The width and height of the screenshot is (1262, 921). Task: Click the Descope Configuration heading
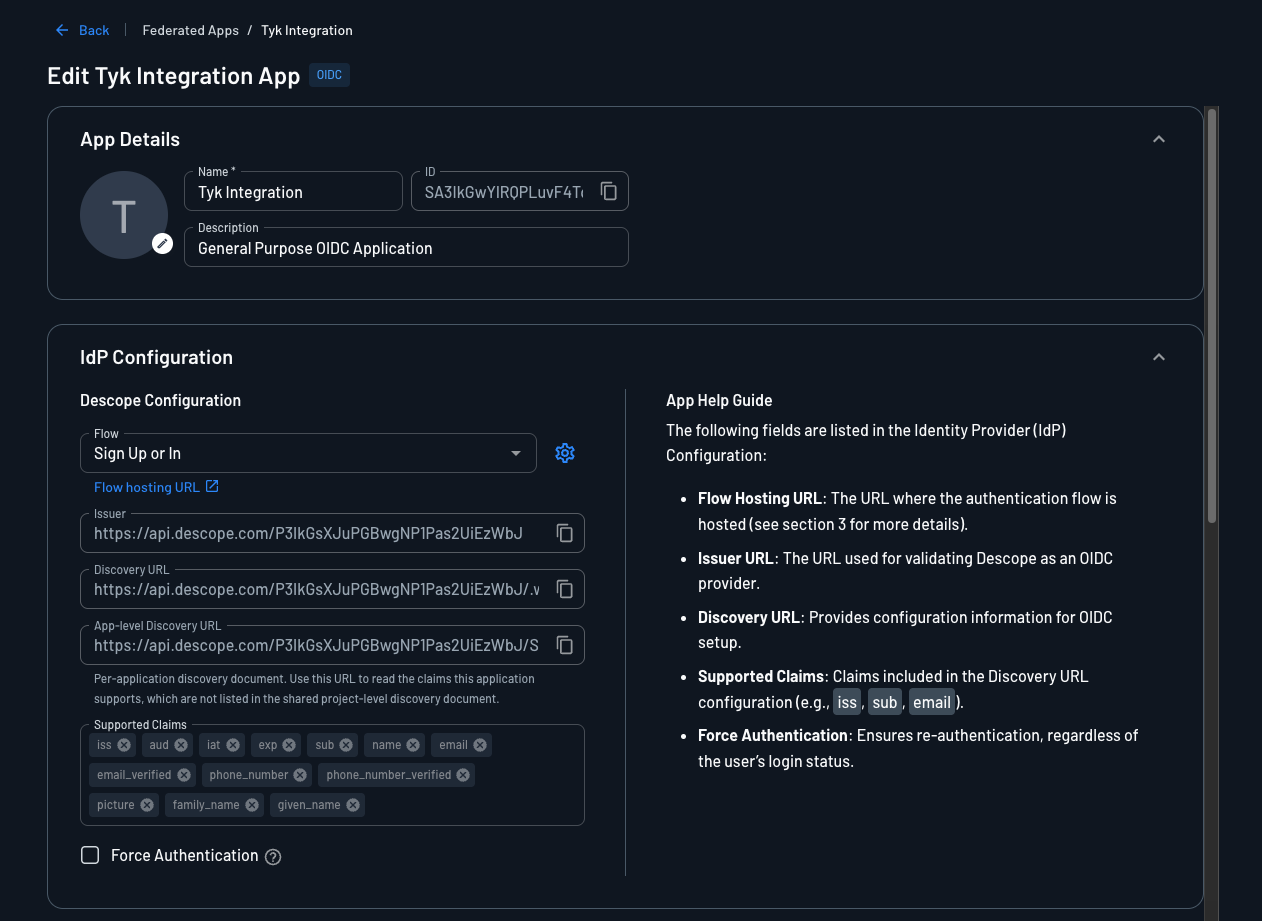point(160,400)
